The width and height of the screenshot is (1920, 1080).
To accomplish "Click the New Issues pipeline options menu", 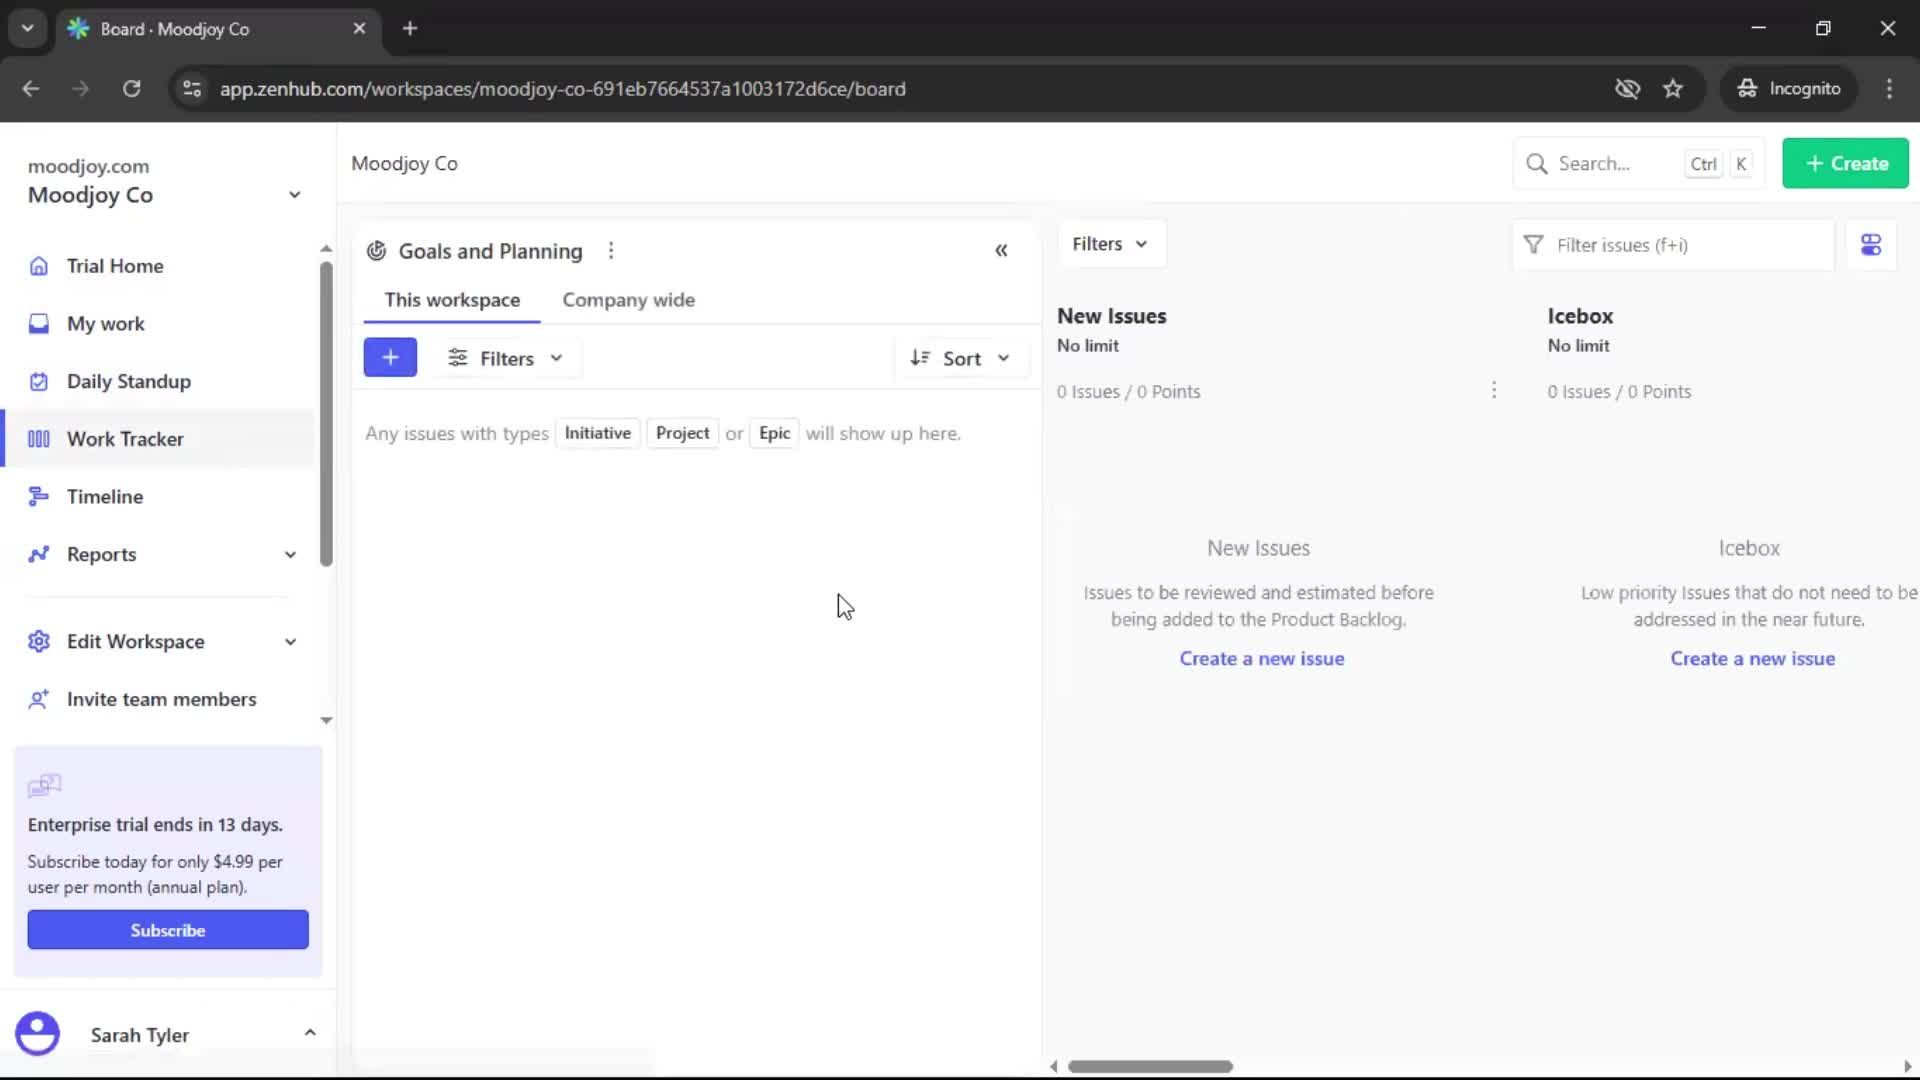I will pyautogui.click(x=1494, y=391).
